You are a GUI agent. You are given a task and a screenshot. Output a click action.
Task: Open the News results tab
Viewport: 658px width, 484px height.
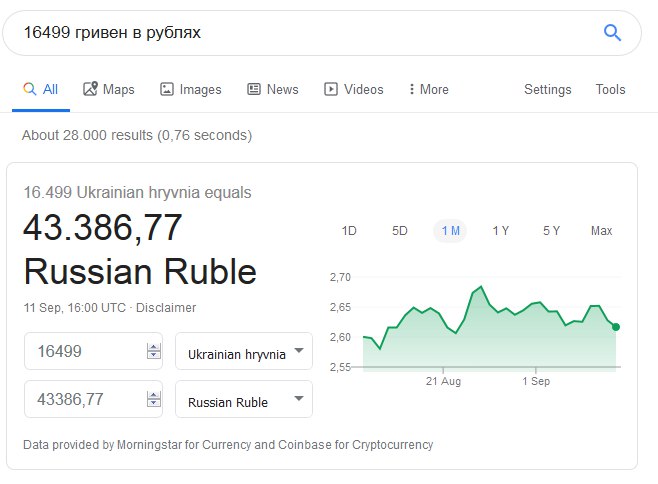273,89
